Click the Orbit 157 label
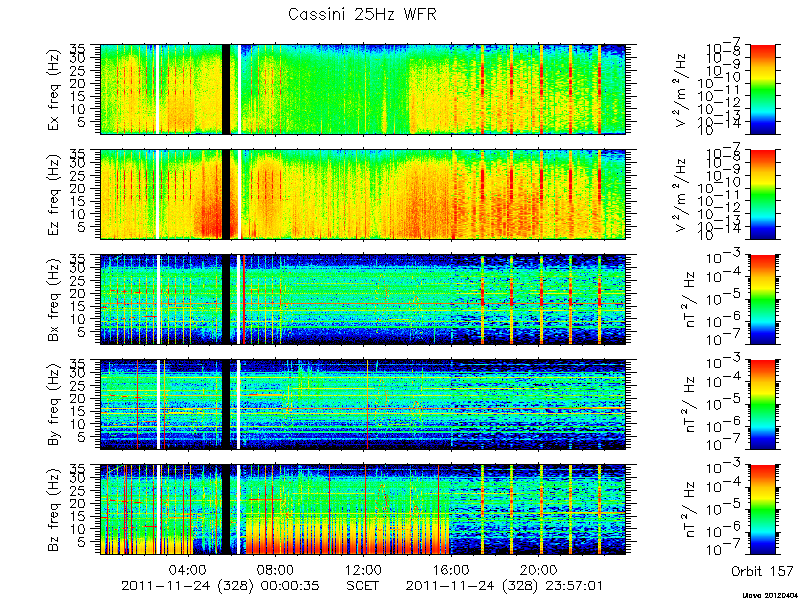 tap(762, 571)
